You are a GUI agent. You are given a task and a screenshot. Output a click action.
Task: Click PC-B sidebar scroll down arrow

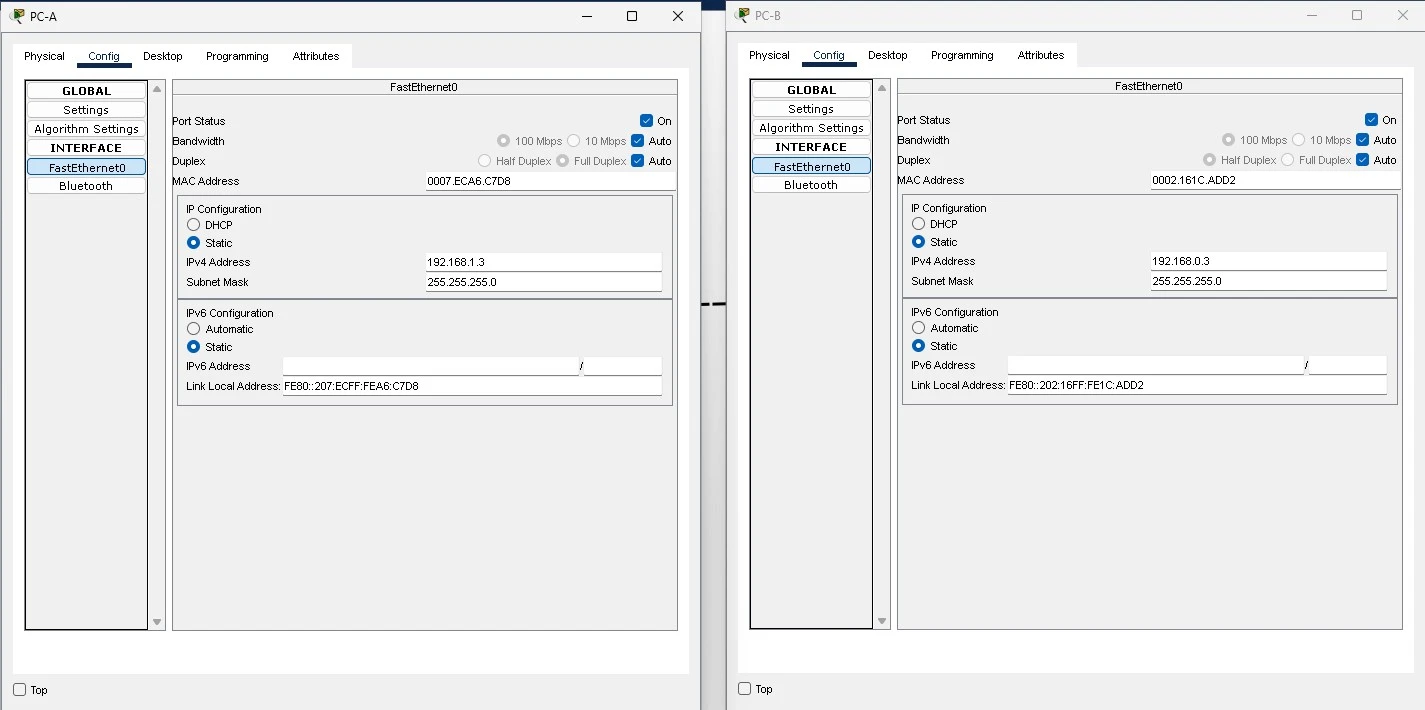click(882, 621)
